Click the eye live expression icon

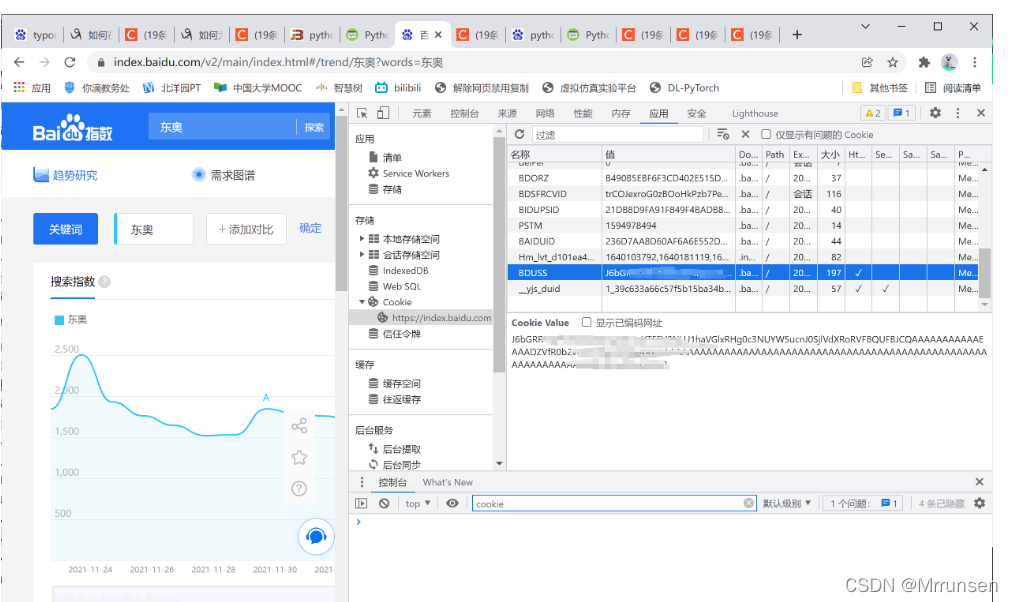[452, 503]
